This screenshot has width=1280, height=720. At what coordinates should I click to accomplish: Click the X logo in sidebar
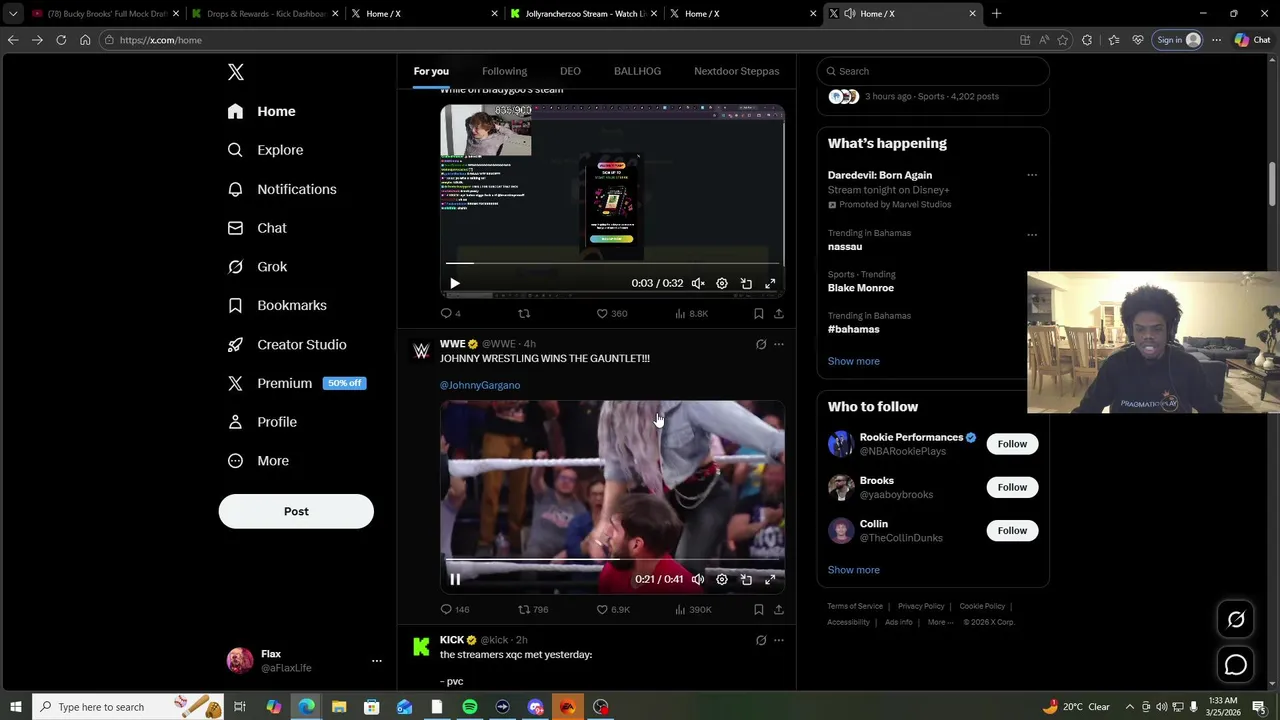point(236,72)
